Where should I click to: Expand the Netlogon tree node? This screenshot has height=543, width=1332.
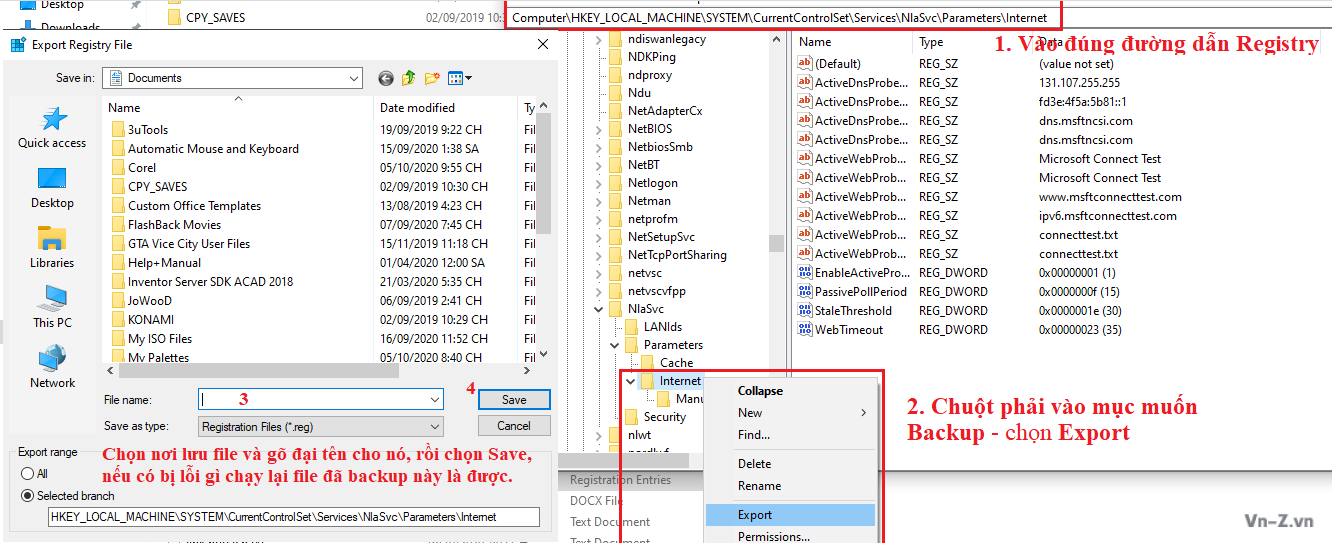[598, 183]
